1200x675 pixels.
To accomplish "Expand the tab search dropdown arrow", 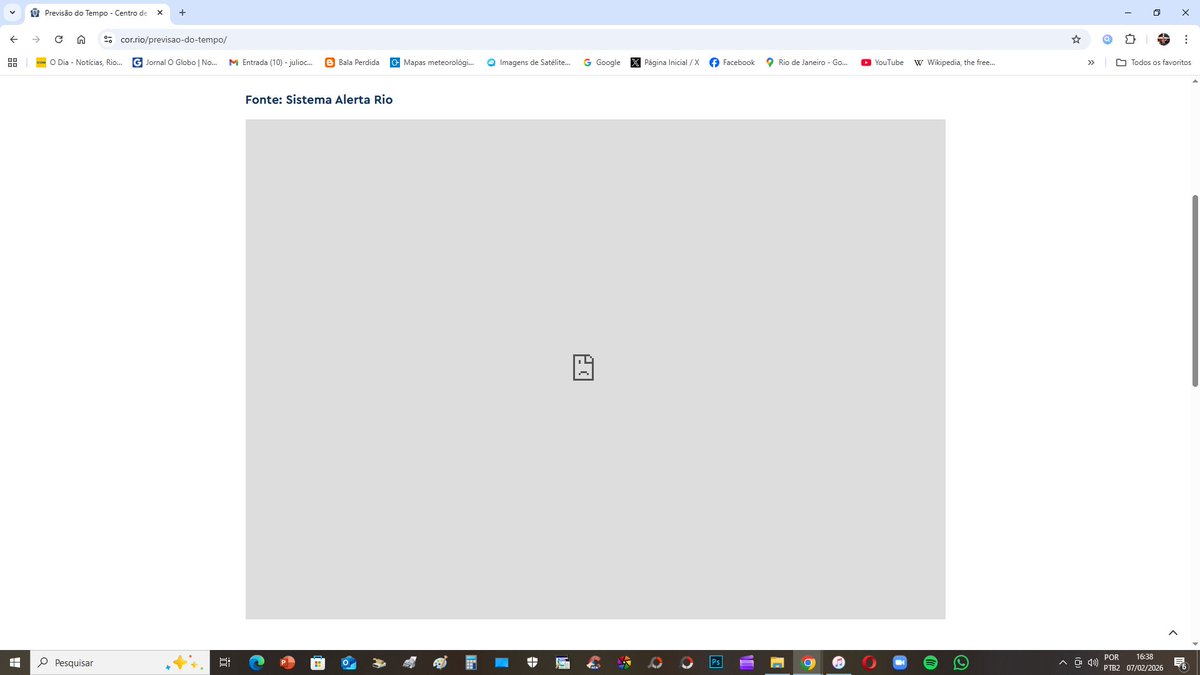I will [x=10, y=12].
